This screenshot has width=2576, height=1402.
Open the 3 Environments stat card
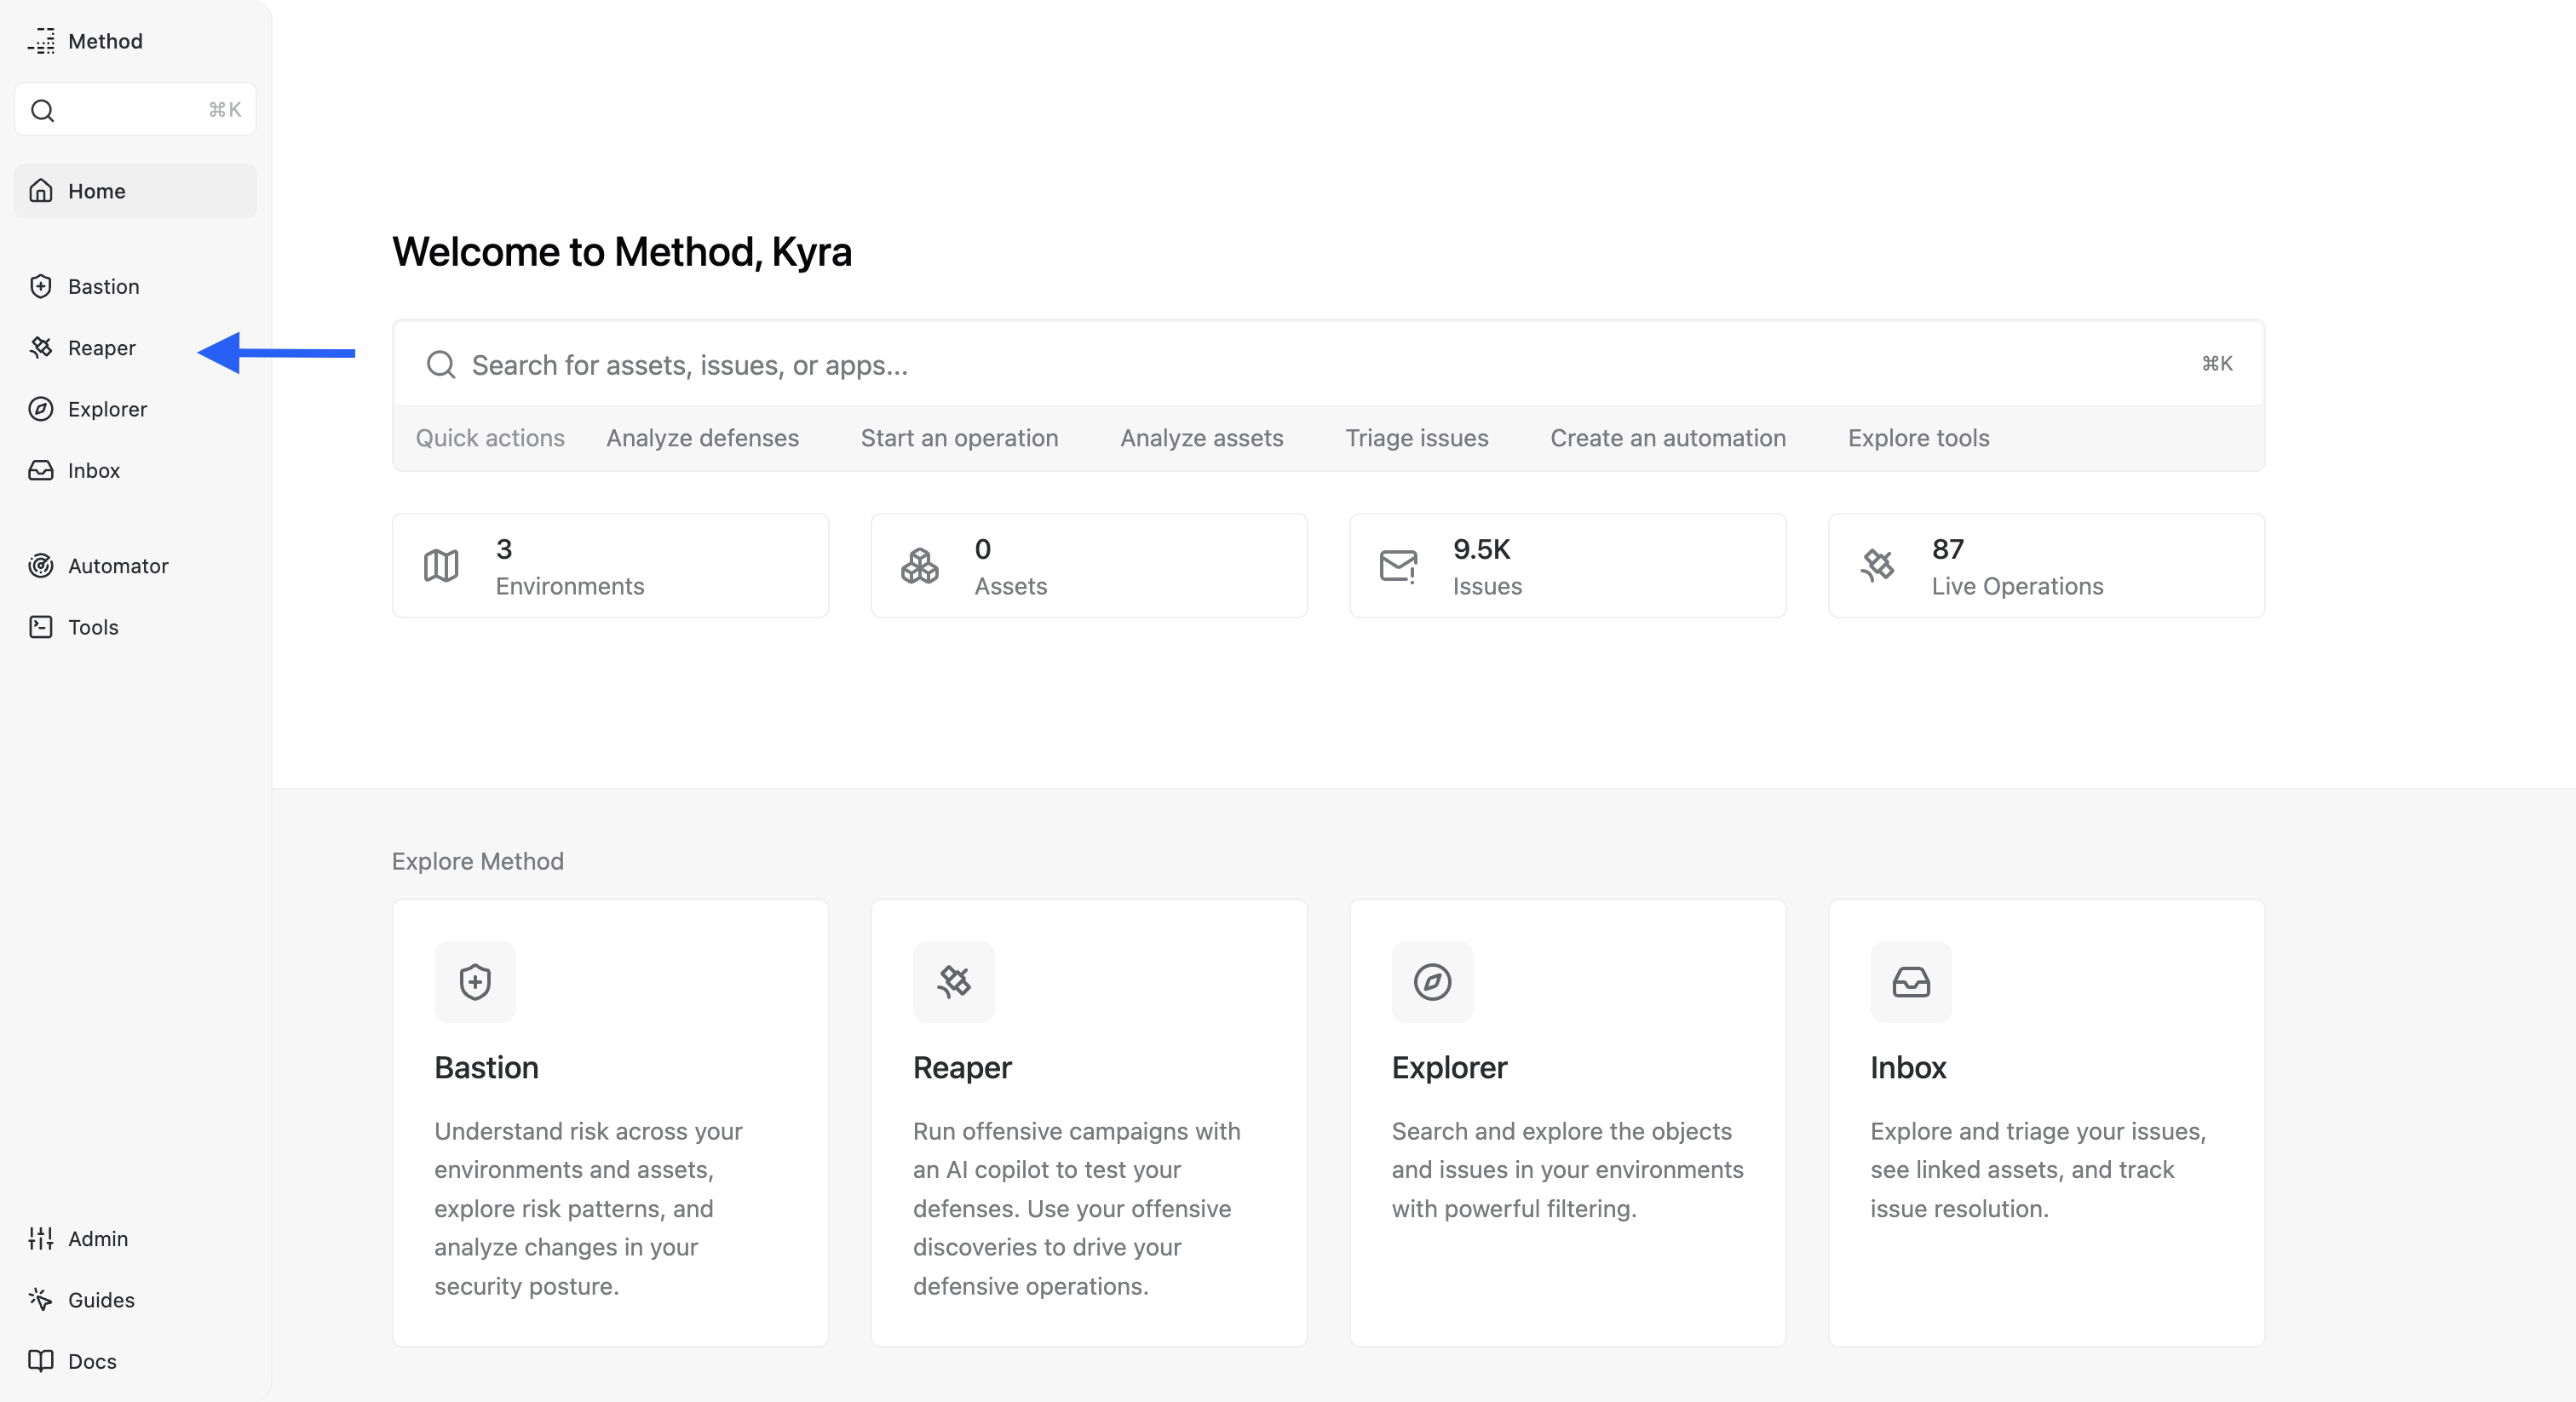[x=610, y=566]
